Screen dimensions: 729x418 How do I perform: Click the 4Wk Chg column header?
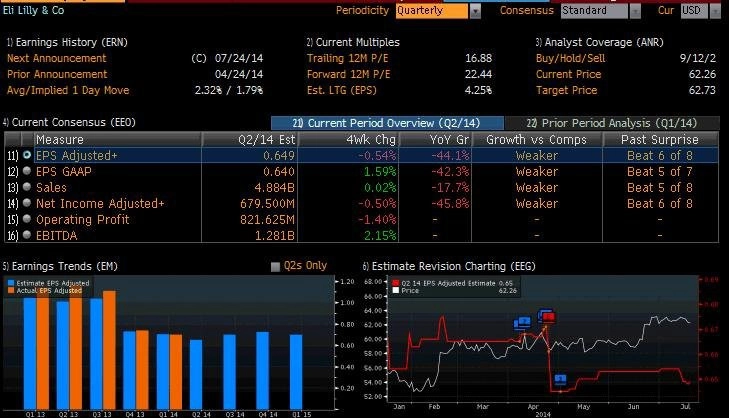click(x=348, y=139)
